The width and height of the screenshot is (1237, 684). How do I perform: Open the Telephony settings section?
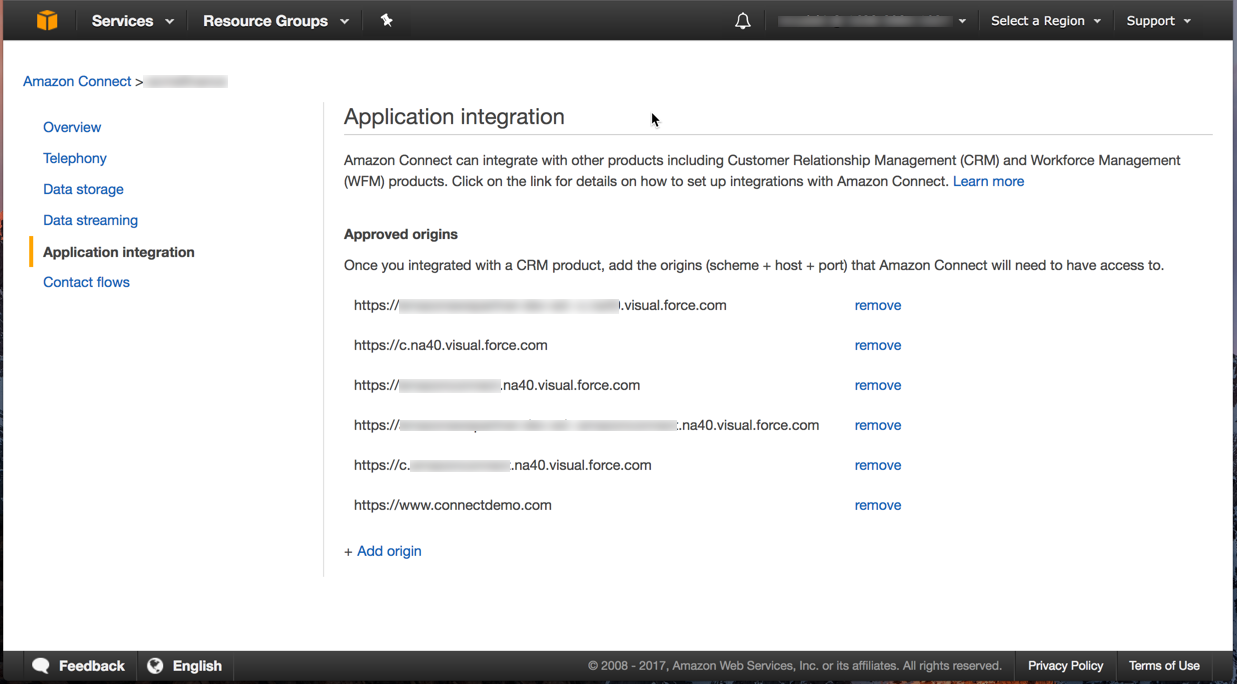pyautogui.click(x=74, y=158)
